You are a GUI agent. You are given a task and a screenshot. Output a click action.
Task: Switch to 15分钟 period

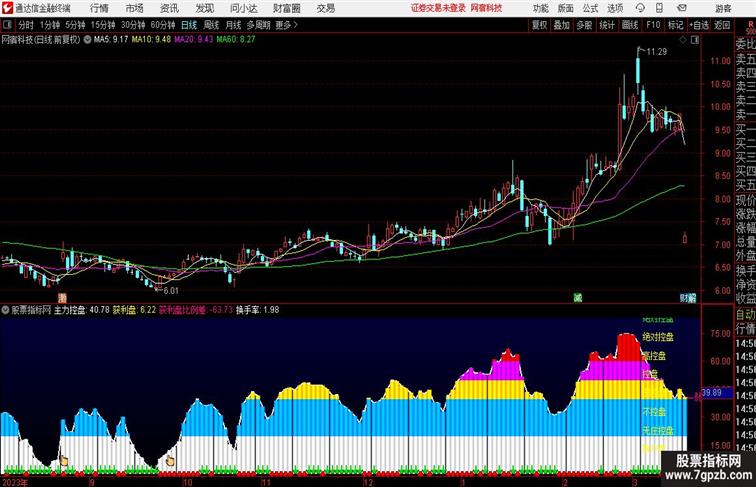point(103,25)
